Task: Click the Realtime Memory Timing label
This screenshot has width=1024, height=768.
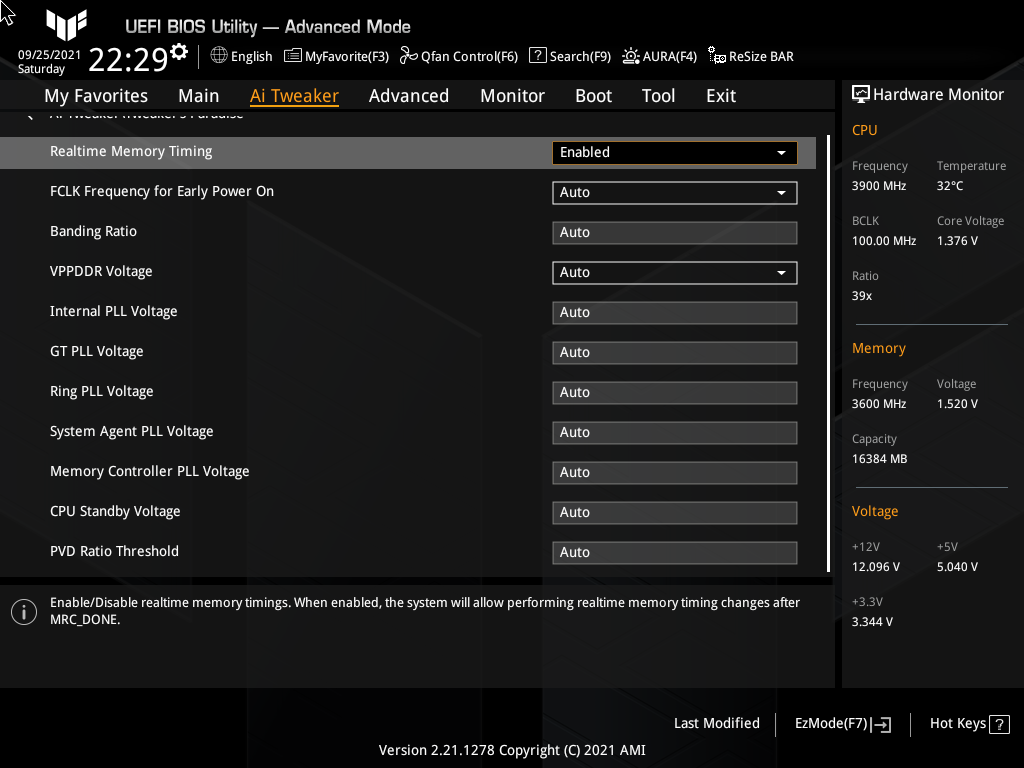Action: (x=131, y=152)
